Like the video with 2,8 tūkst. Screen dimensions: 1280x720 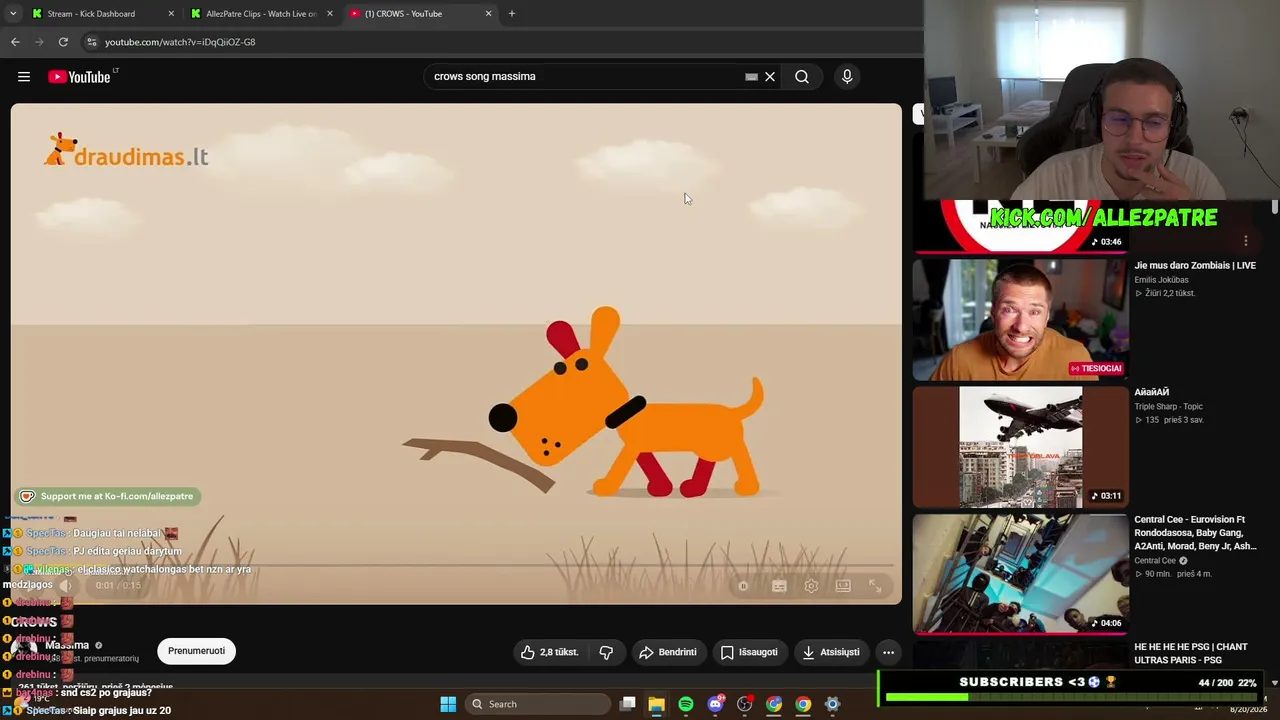(549, 652)
